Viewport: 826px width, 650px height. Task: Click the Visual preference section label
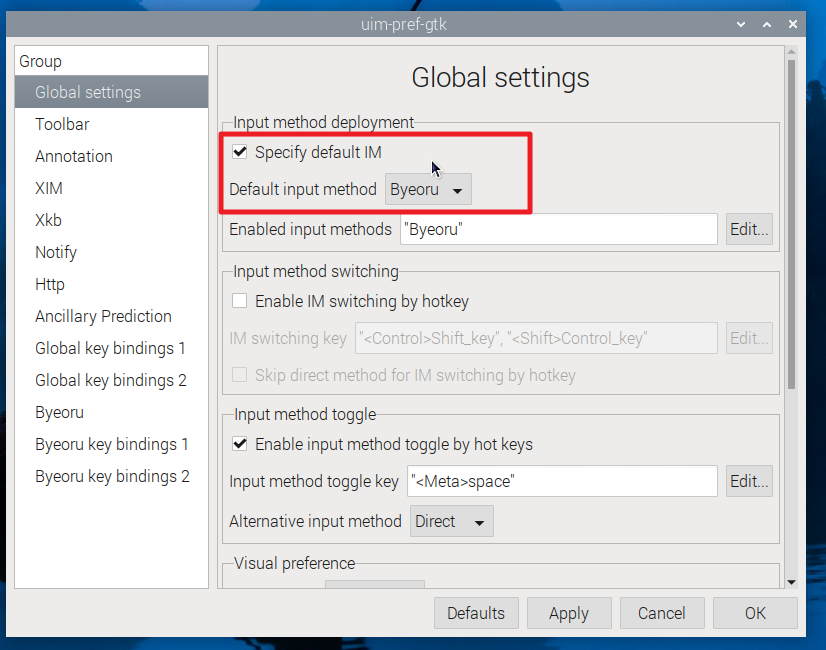coord(294,564)
